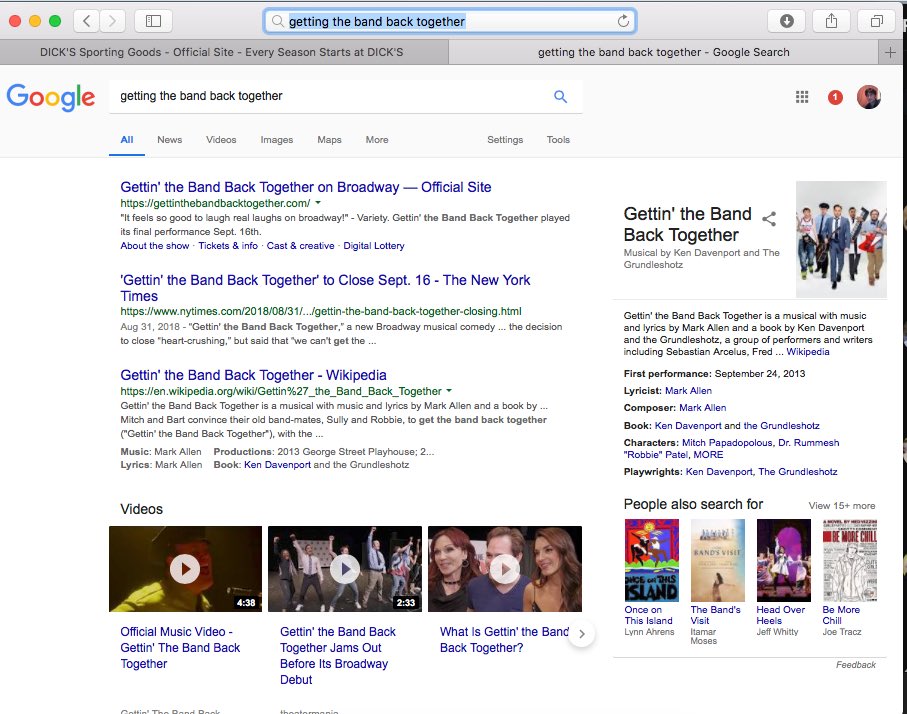The image size is (907, 714).
Task: Open What Is Gettin' the Band title link
Action: click(x=504, y=640)
